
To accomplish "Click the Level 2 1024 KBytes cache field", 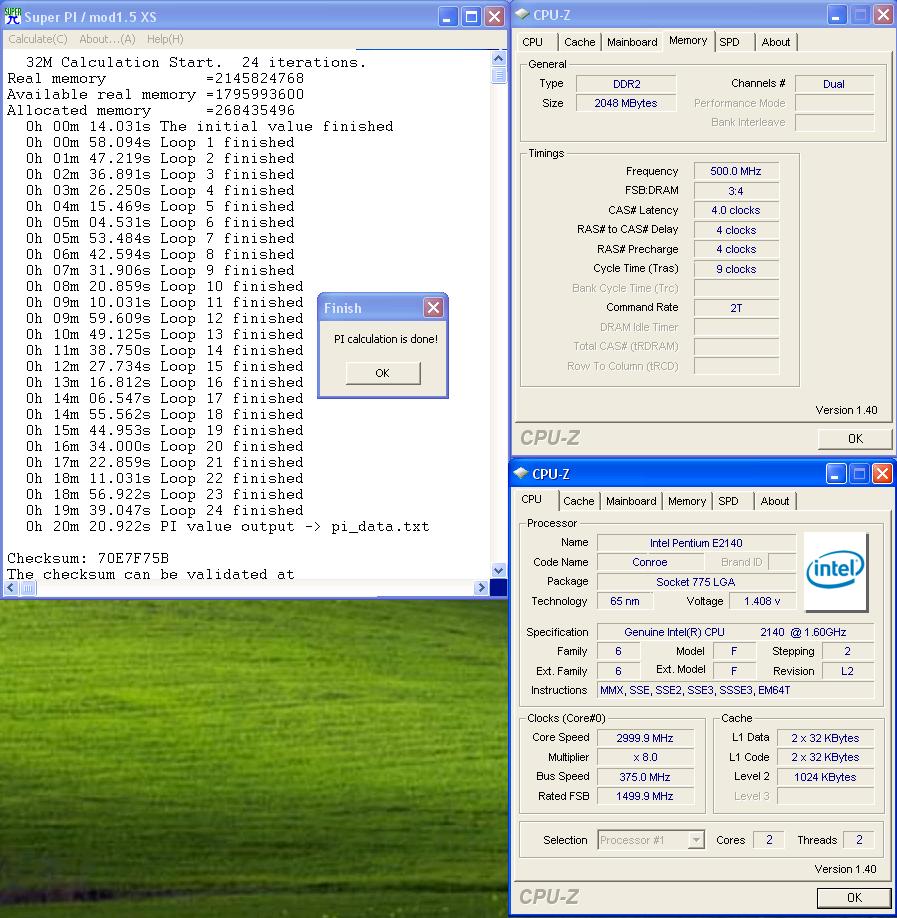I will point(825,777).
